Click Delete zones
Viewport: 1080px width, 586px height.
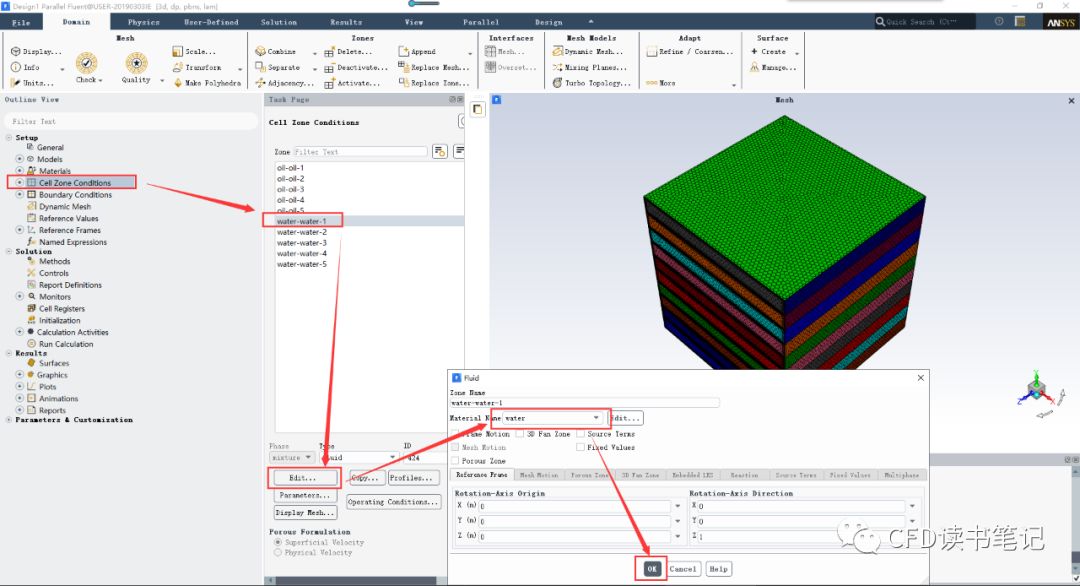tap(348, 52)
